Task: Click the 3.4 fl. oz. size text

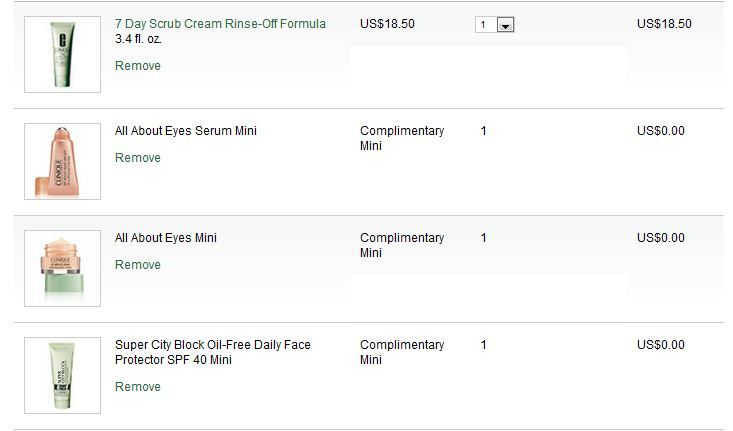Action: (x=138, y=40)
